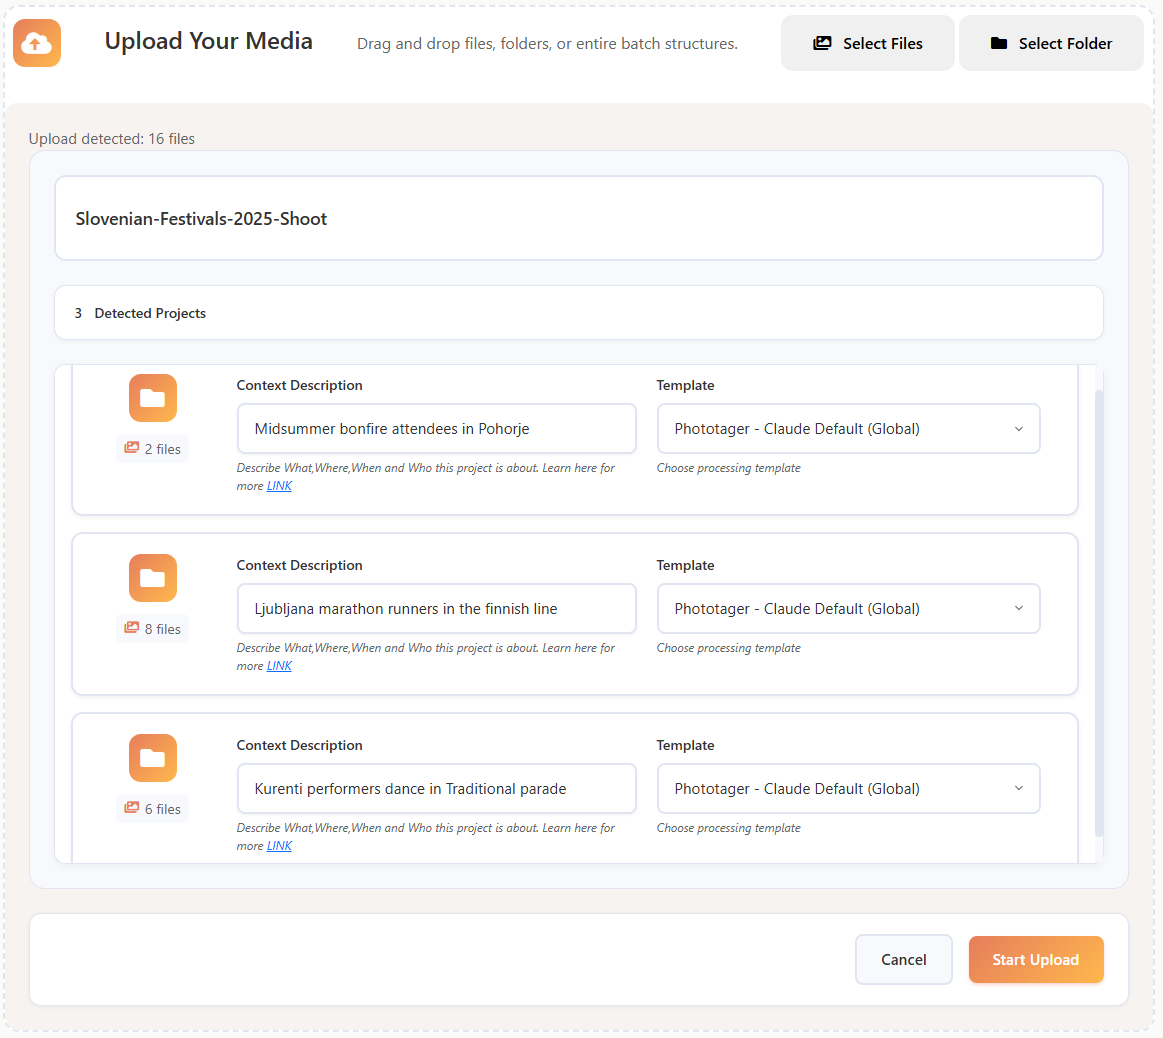Open template dropdown for Kurenti performers project
Image resolution: width=1163 pixels, height=1038 pixels.
click(x=849, y=789)
